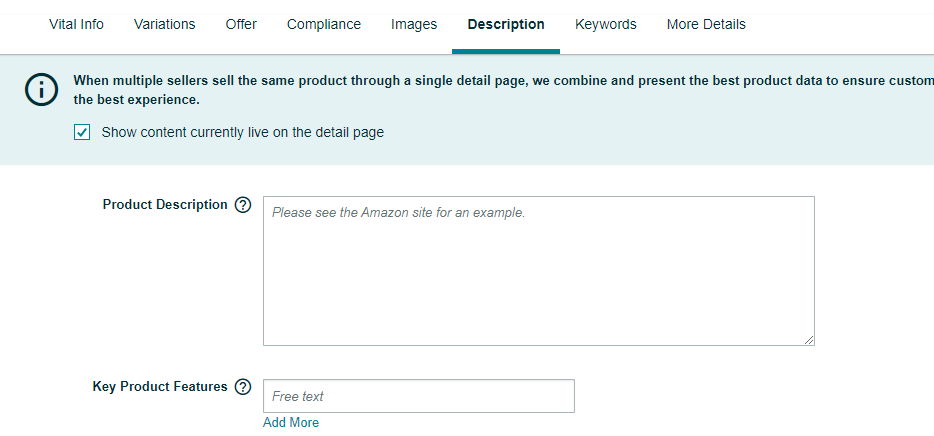Image resolution: width=934 pixels, height=436 pixels.
Task: Focus the Product Description text area
Action: click(538, 271)
